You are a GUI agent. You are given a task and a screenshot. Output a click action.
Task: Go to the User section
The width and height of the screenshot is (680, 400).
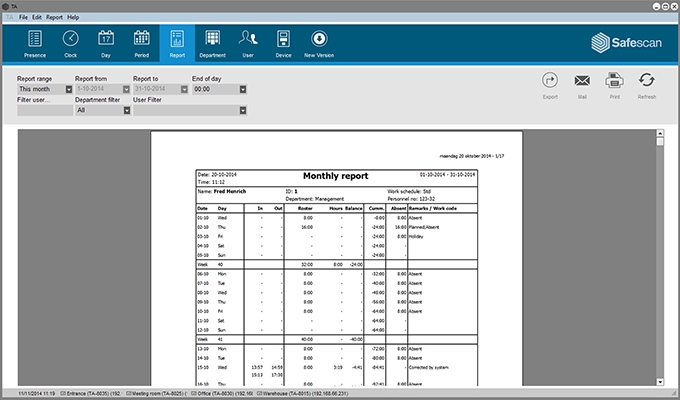coord(248,43)
